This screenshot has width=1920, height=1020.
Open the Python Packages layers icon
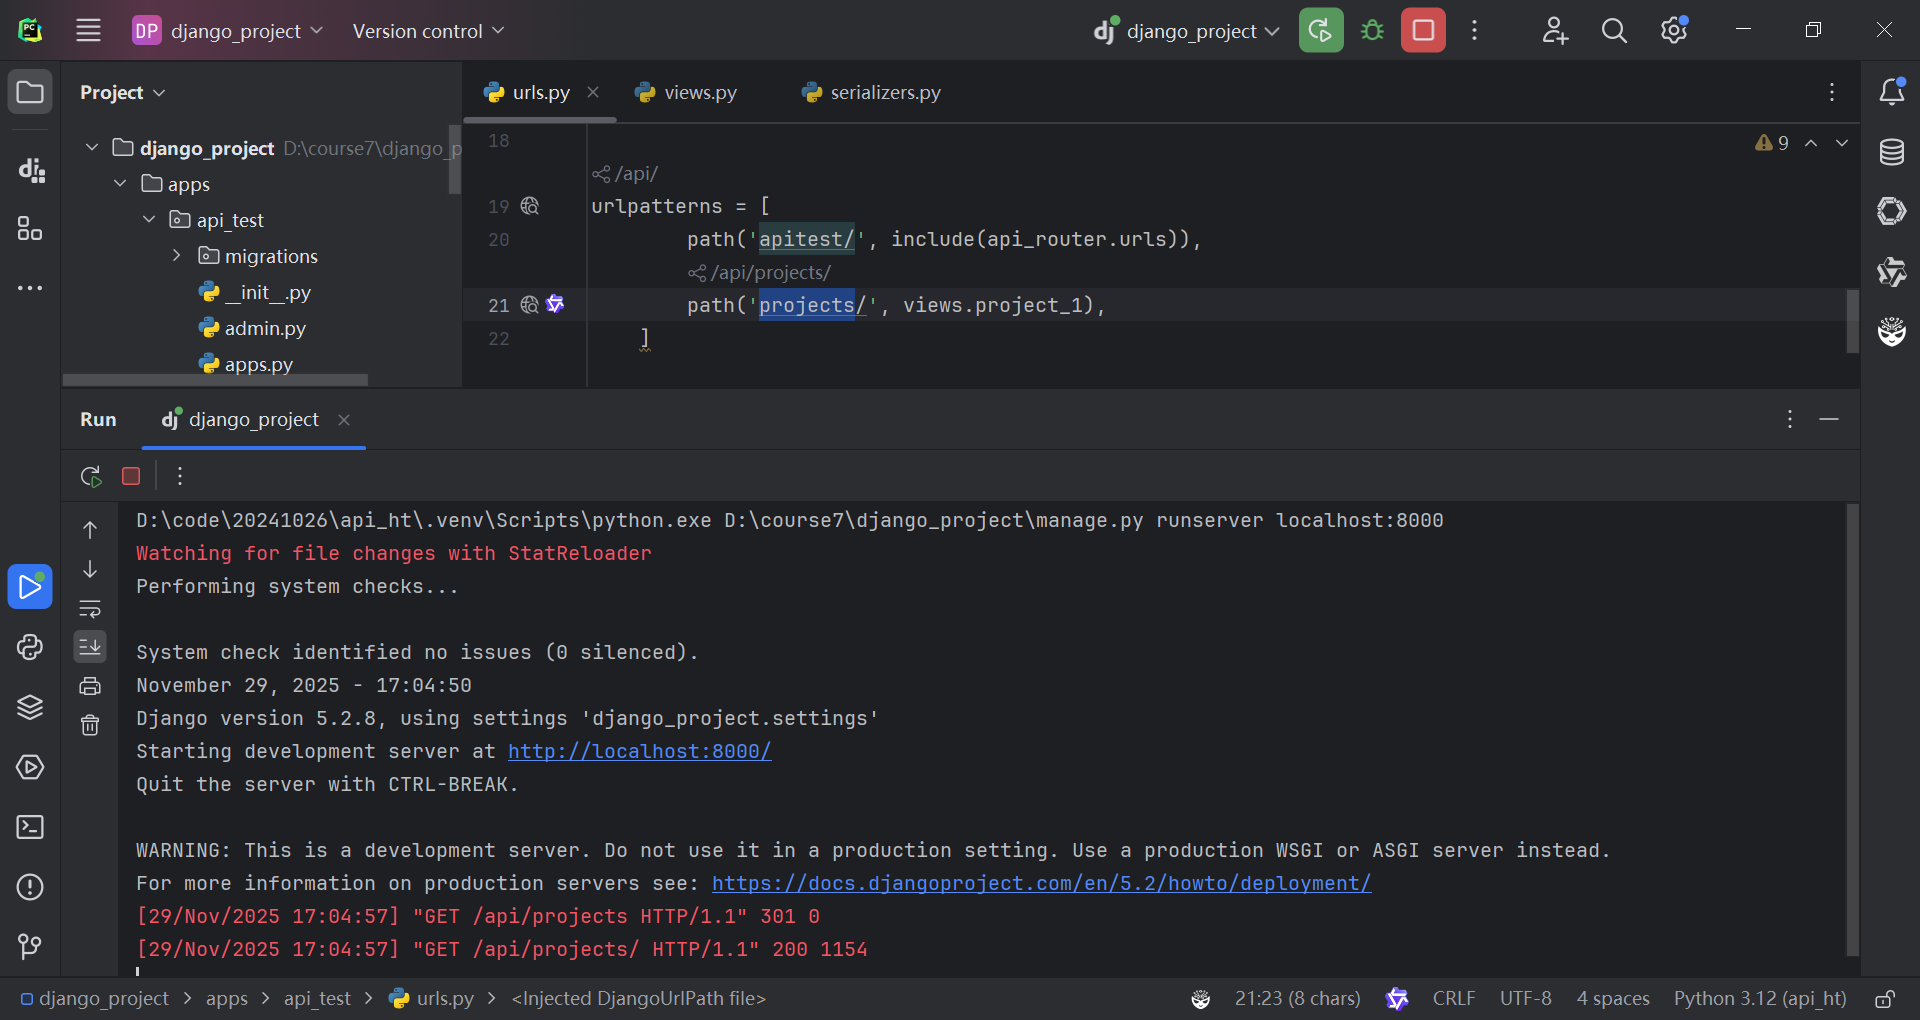tap(30, 707)
